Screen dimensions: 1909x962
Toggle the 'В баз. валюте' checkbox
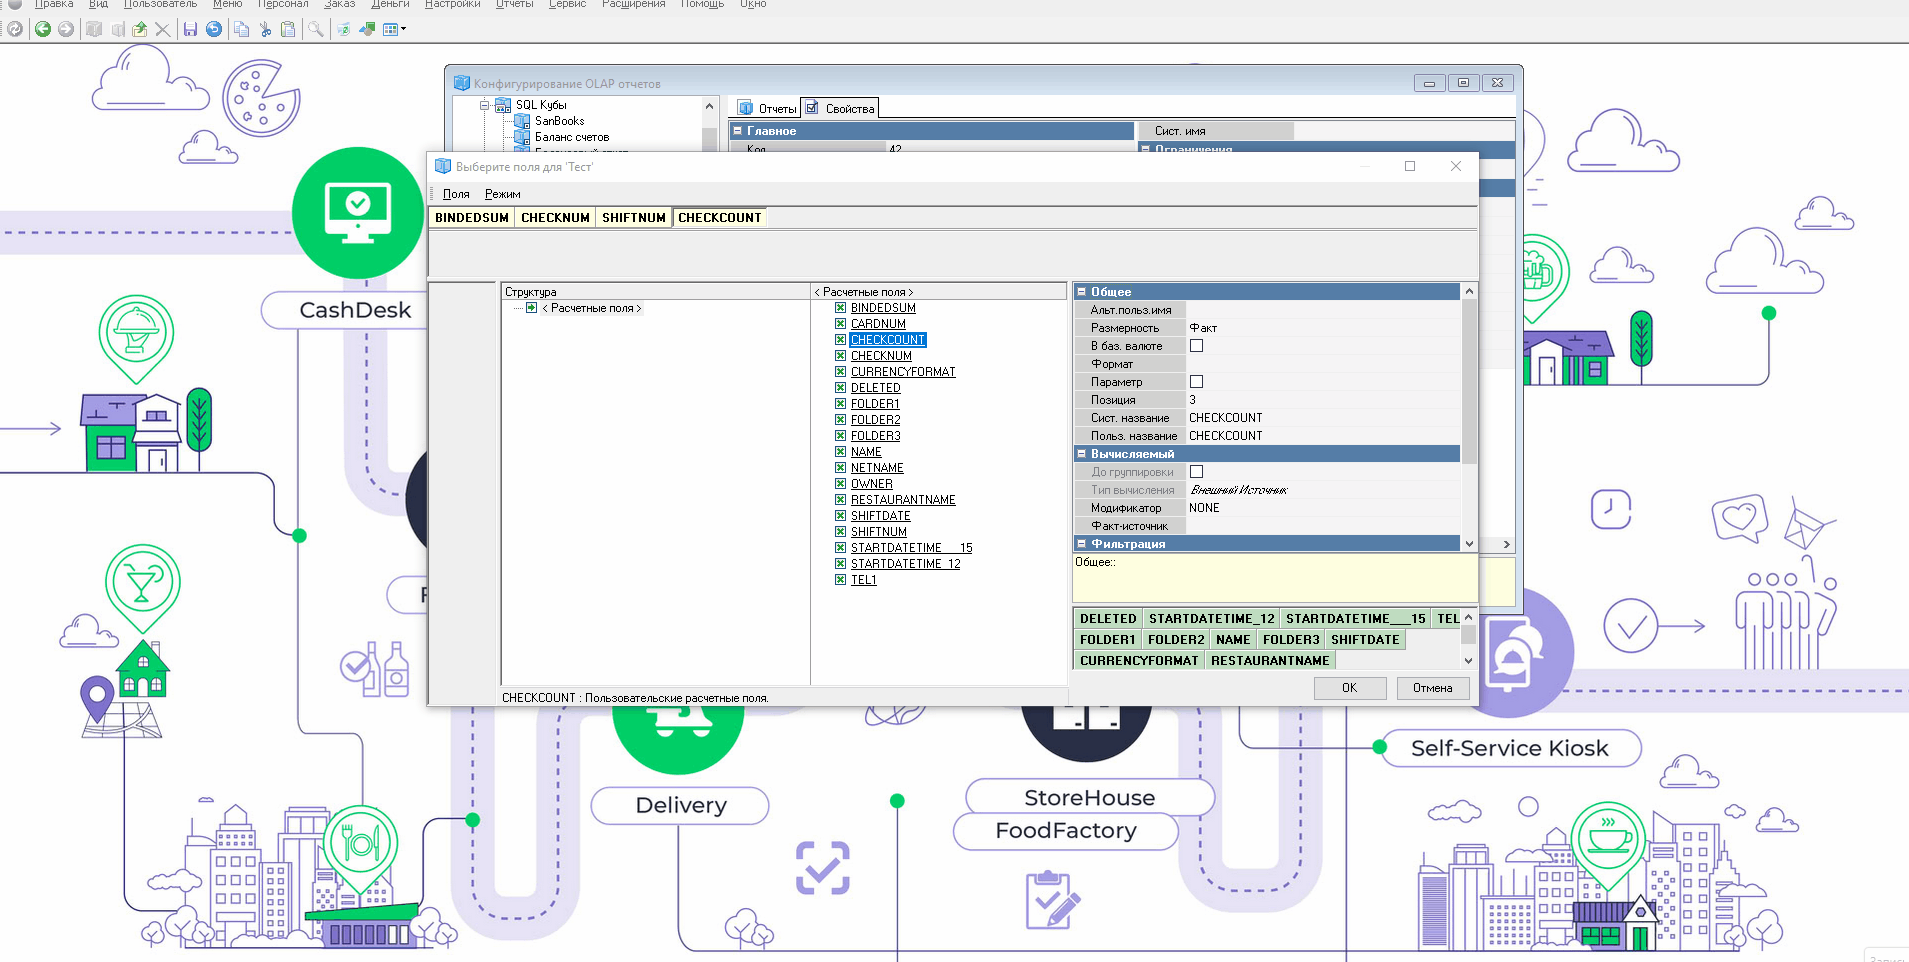(x=1196, y=346)
